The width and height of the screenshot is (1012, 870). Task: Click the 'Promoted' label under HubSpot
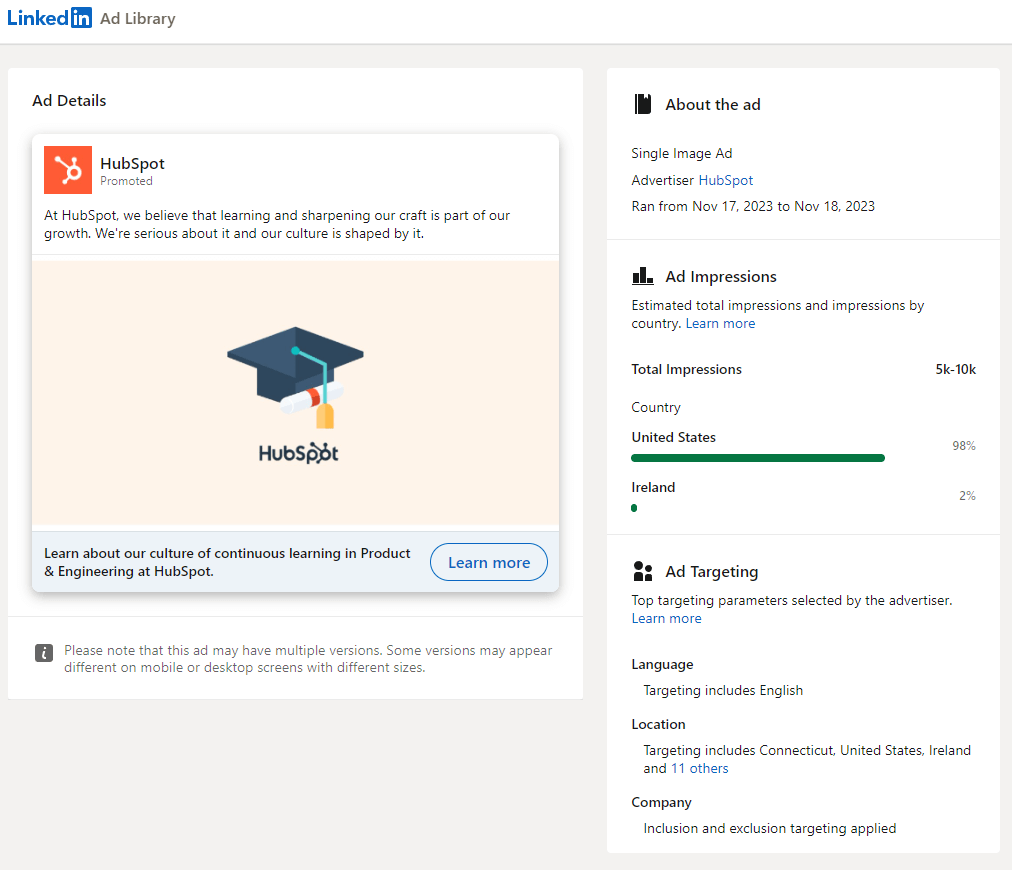coord(126,182)
